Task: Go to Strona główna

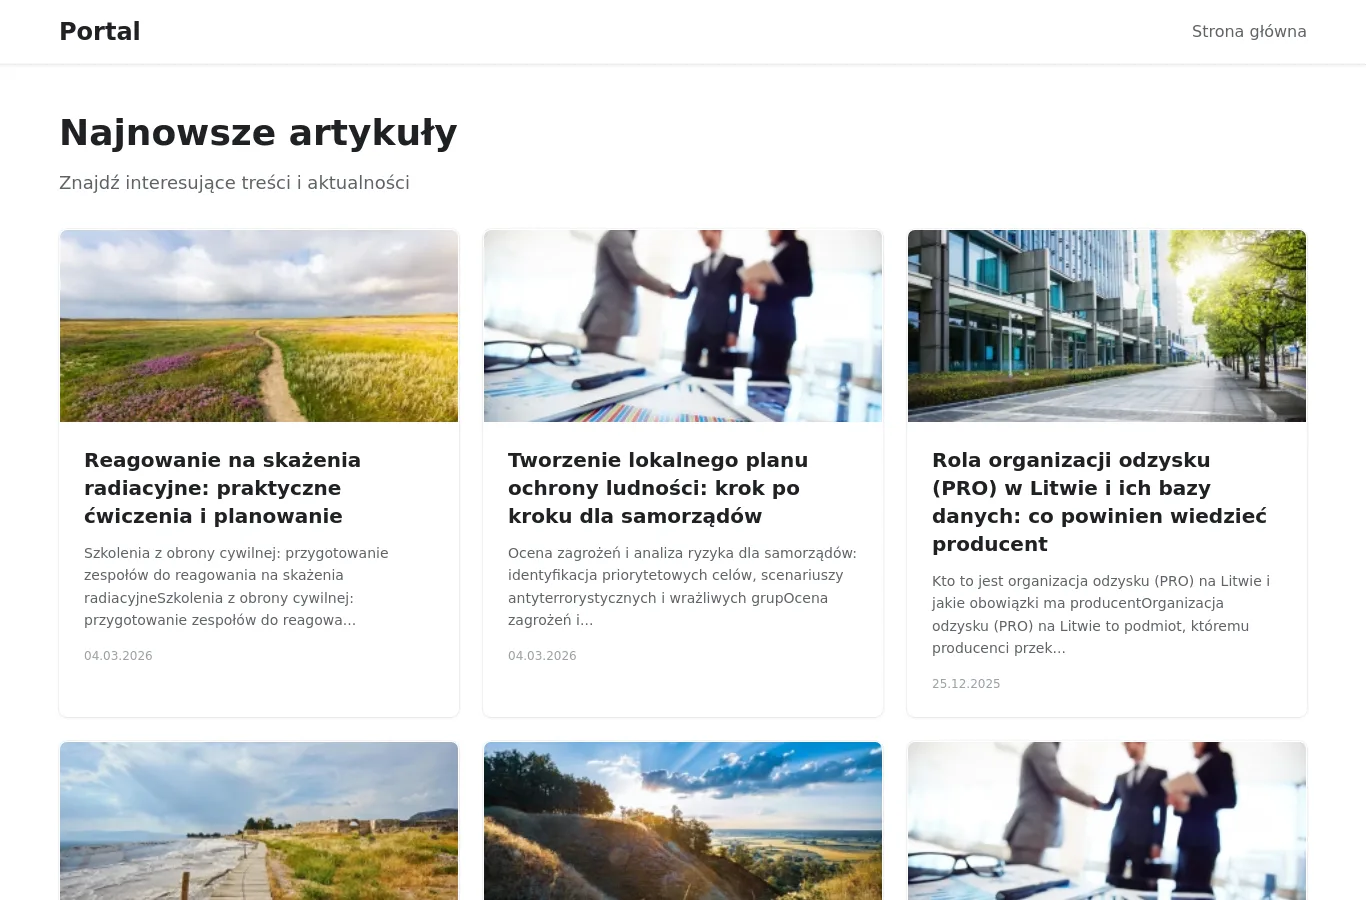Action: tap(1249, 32)
